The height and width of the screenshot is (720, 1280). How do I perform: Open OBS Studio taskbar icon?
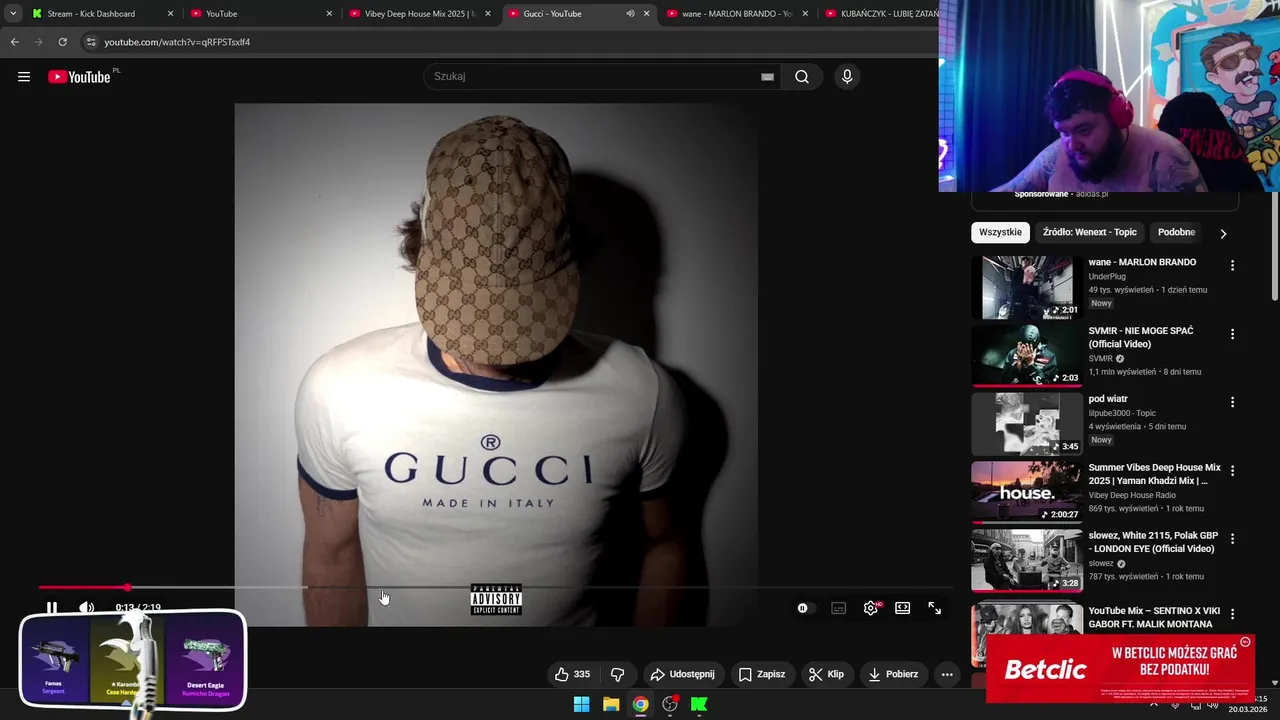tap(670, 704)
